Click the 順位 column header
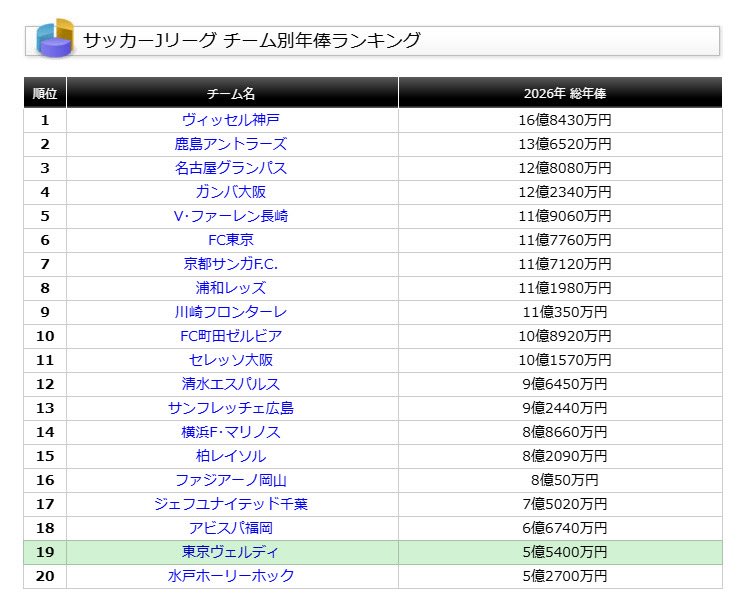The image size is (746, 613). click(x=45, y=93)
